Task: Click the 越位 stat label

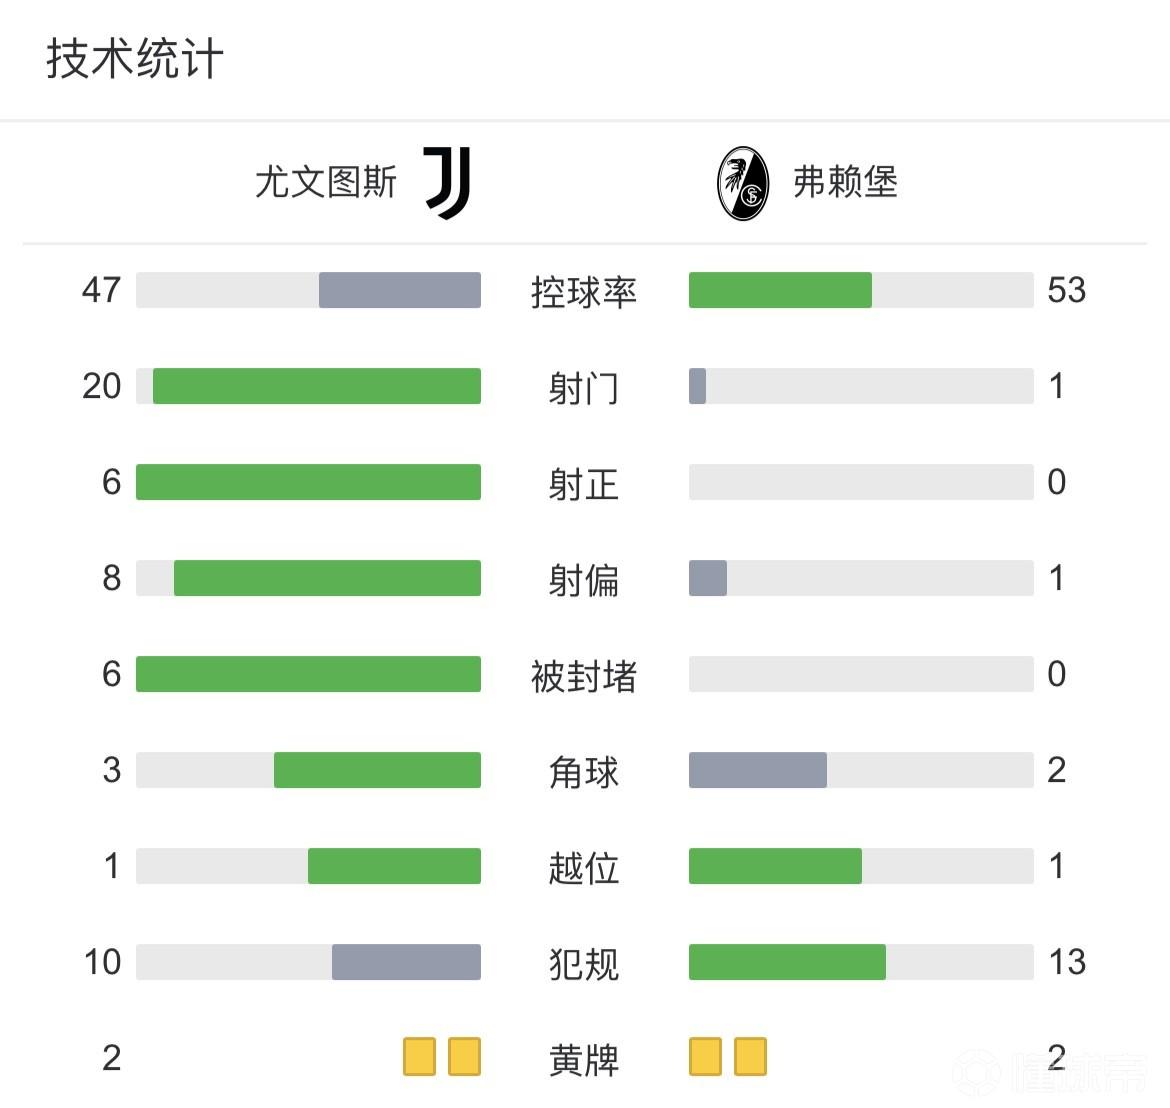Action: [x=584, y=867]
